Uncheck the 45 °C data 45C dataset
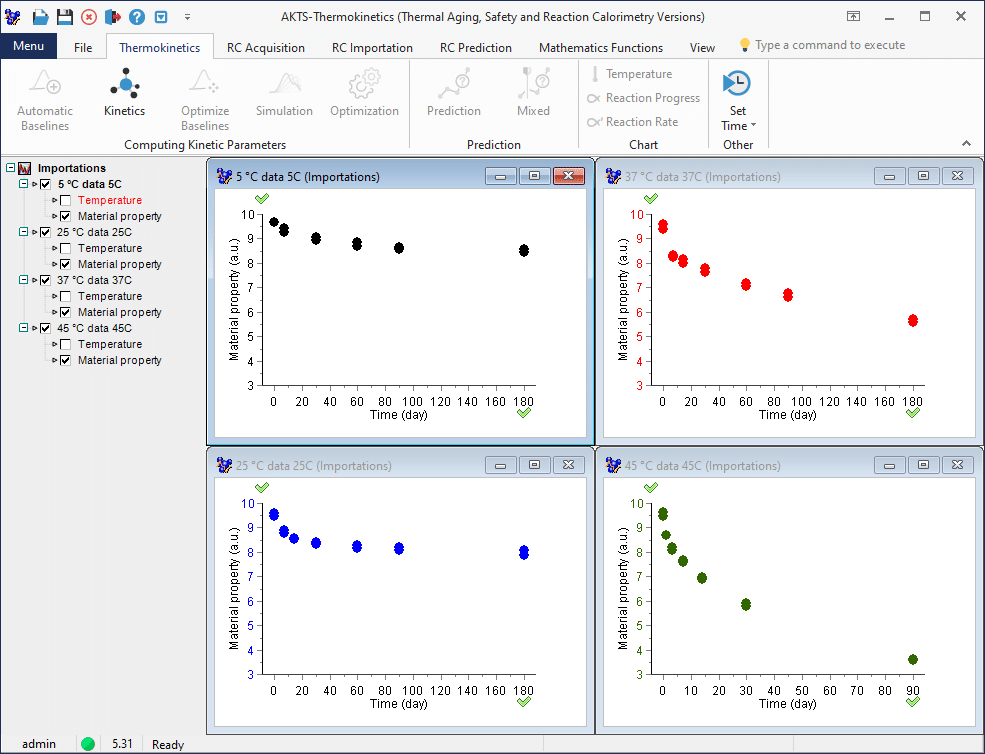Screen dimensions: 985x754 [x=45, y=328]
